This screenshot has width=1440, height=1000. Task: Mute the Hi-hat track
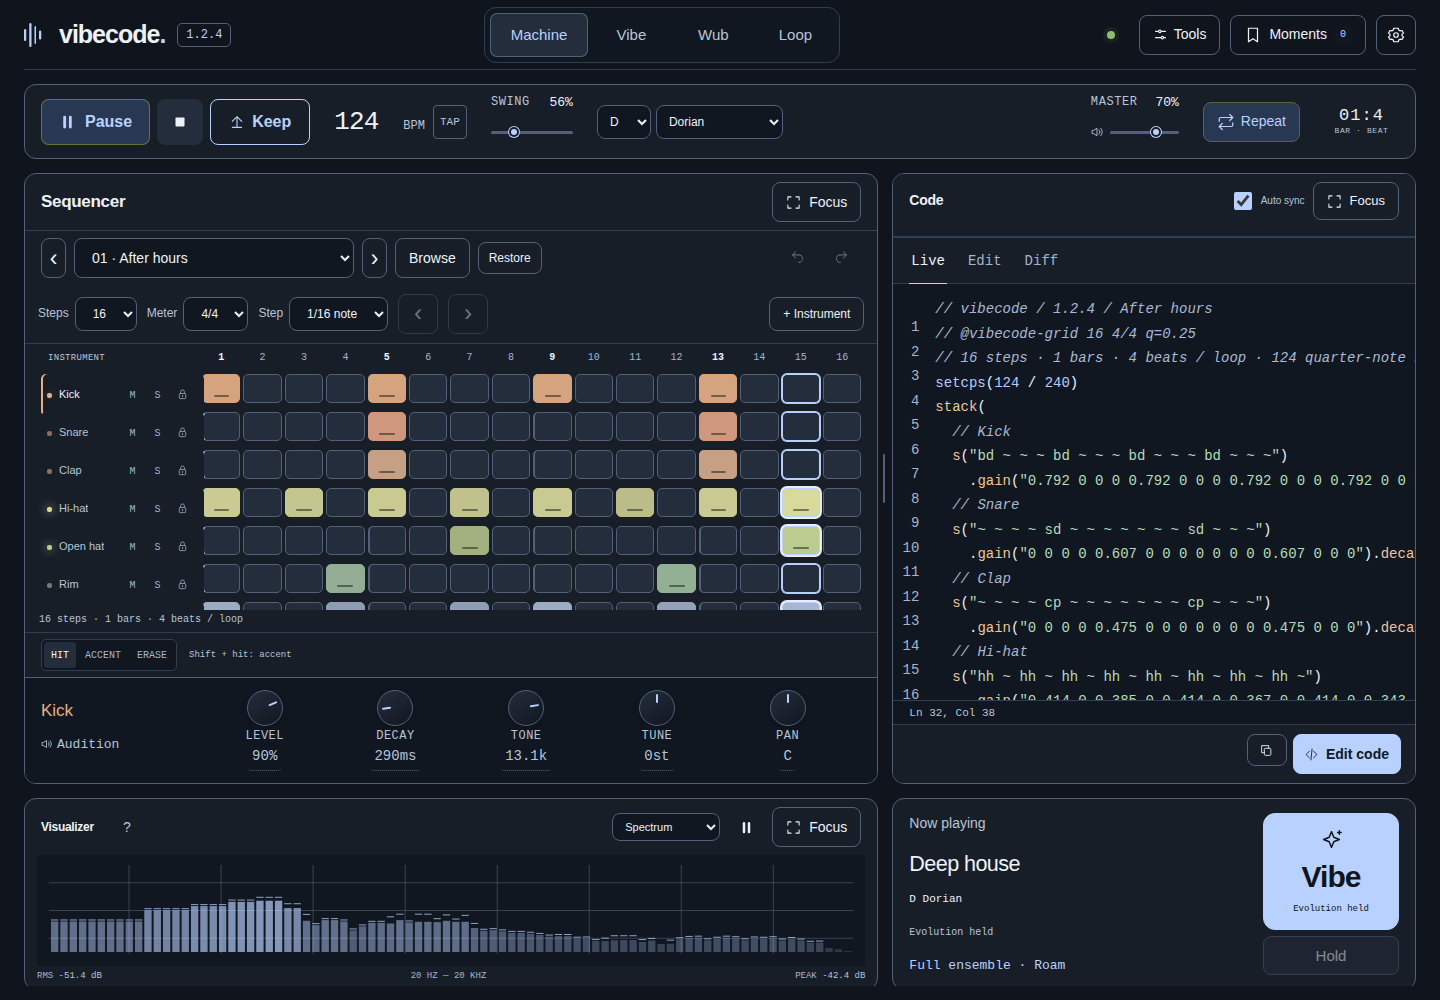point(132,509)
